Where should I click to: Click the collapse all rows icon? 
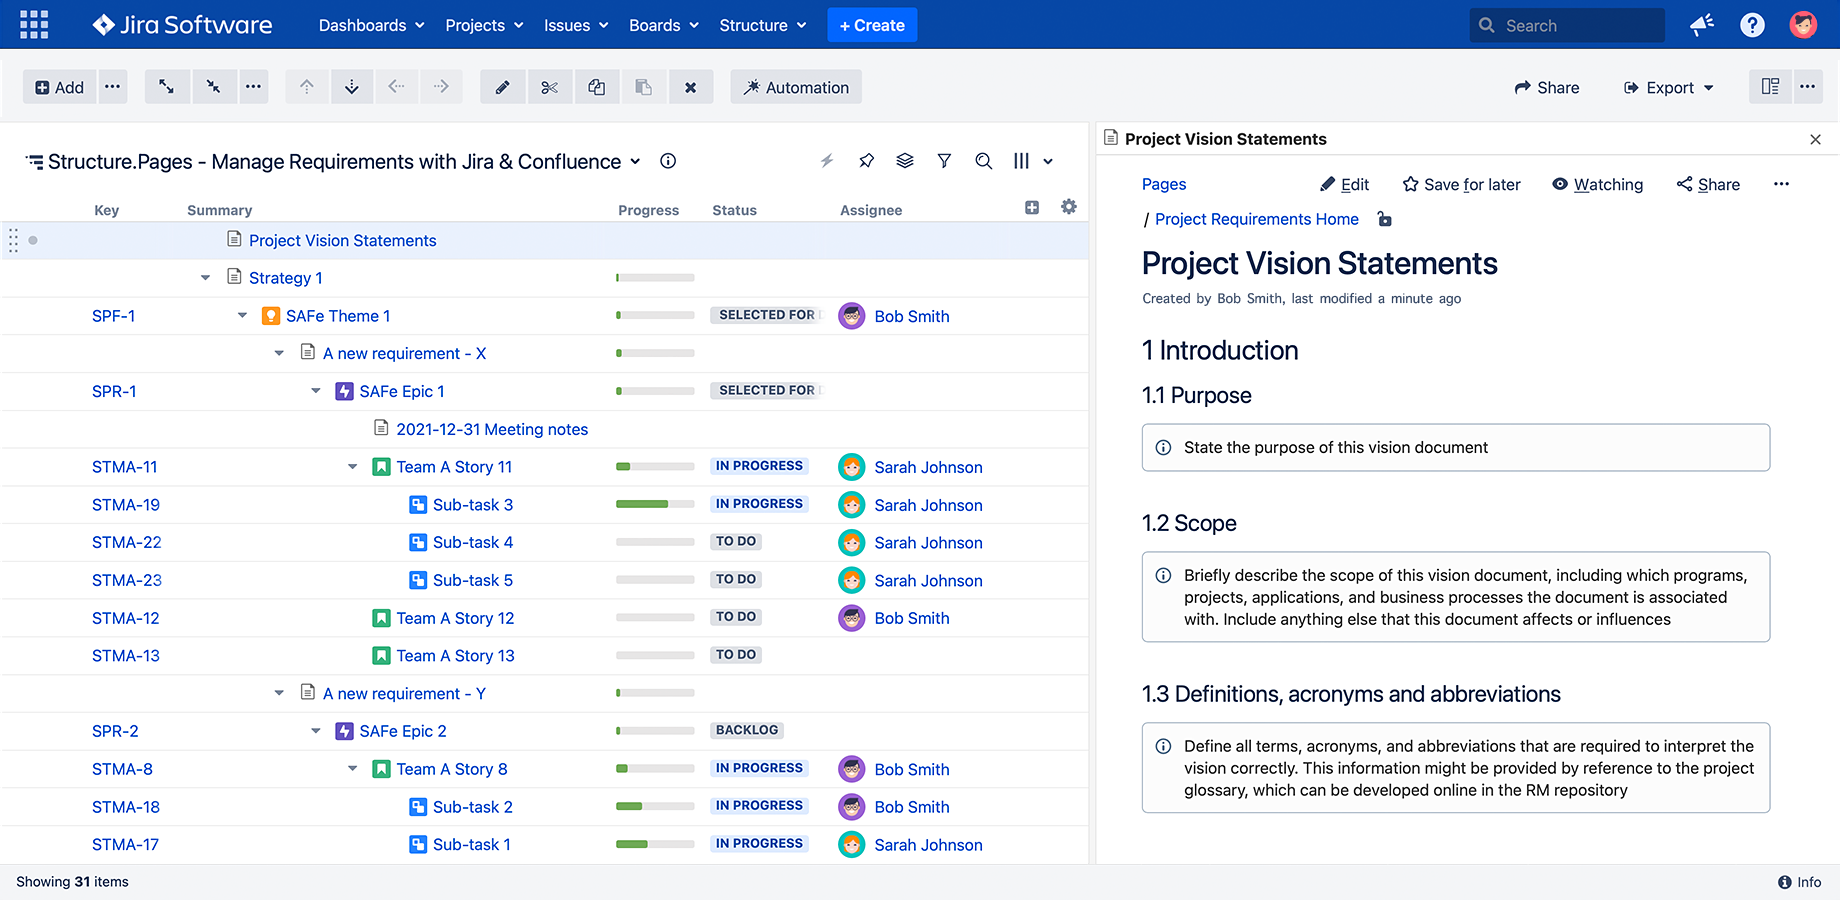(x=213, y=87)
